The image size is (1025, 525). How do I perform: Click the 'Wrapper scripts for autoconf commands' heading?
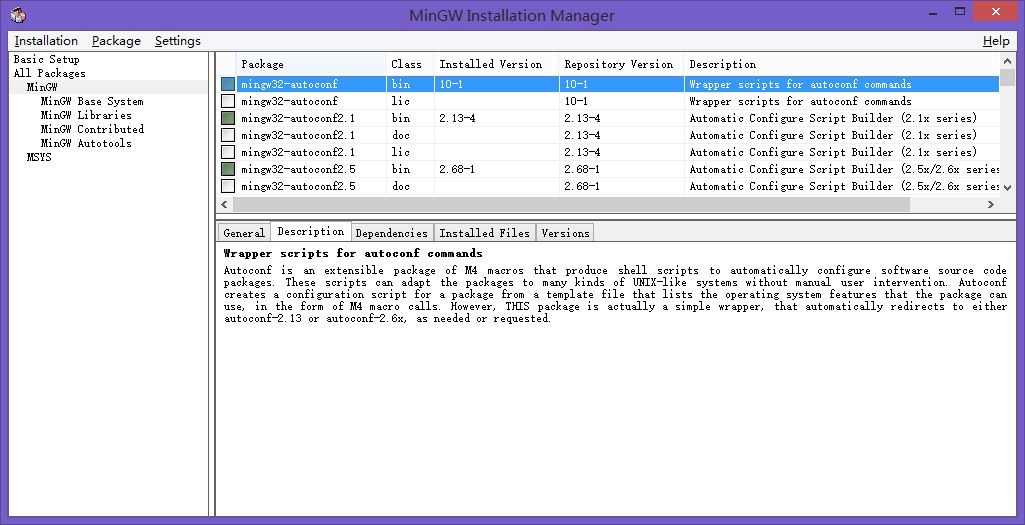coord(353,253)
